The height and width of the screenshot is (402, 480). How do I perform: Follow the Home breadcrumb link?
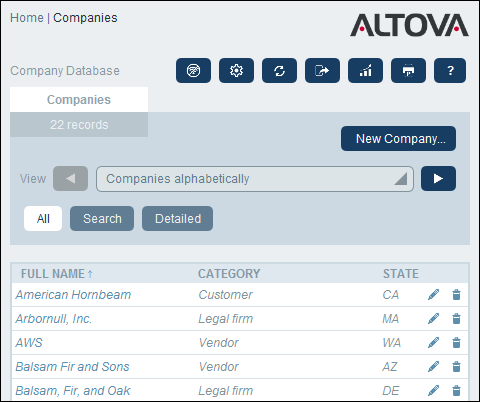click(27, 18)
